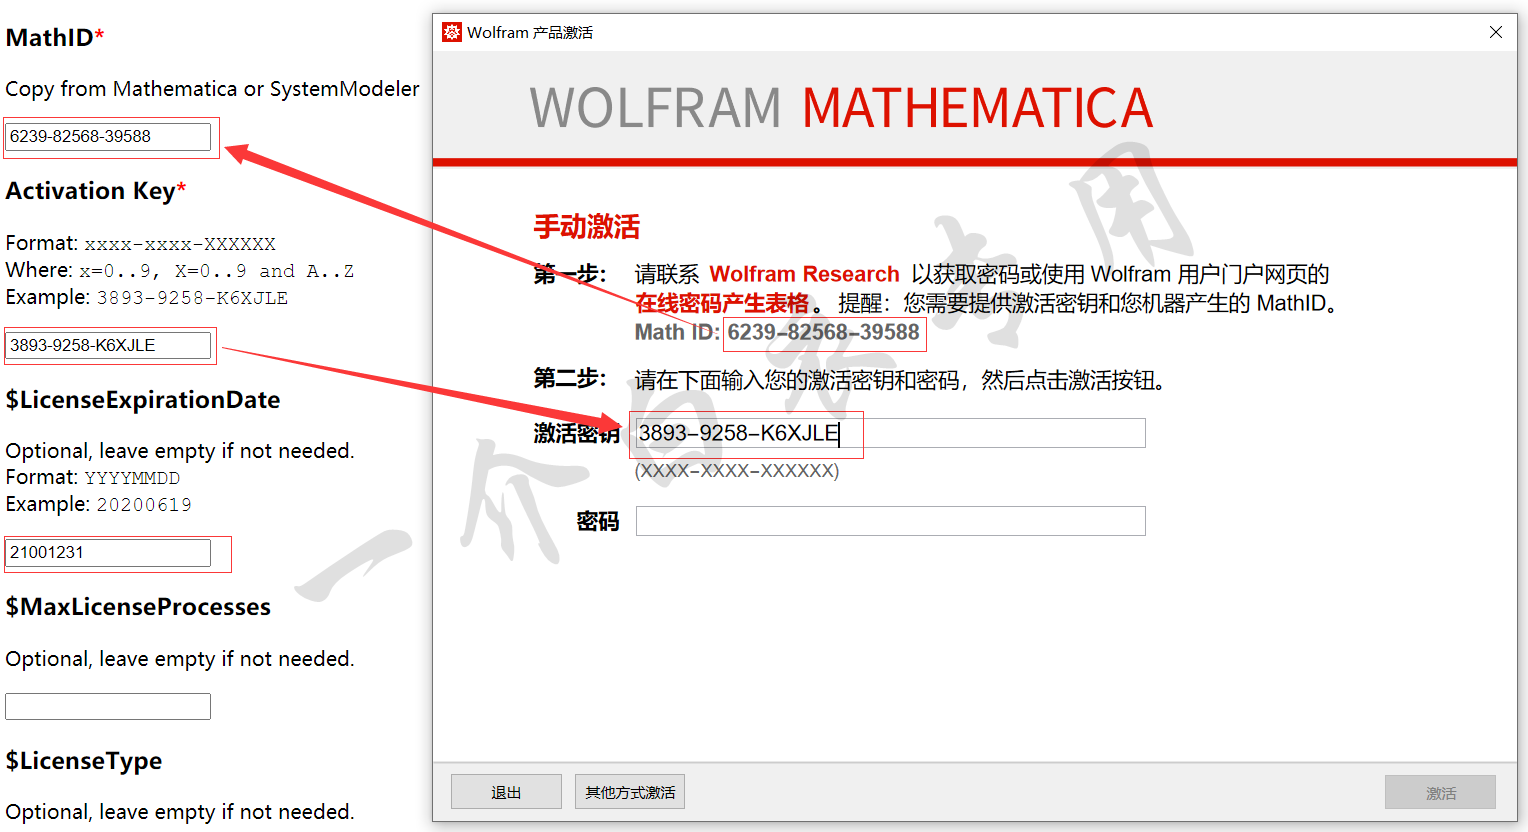Click the 激活 button at bottom right
Screen dimensions: 1528x832
click(x=1440, y=793)
